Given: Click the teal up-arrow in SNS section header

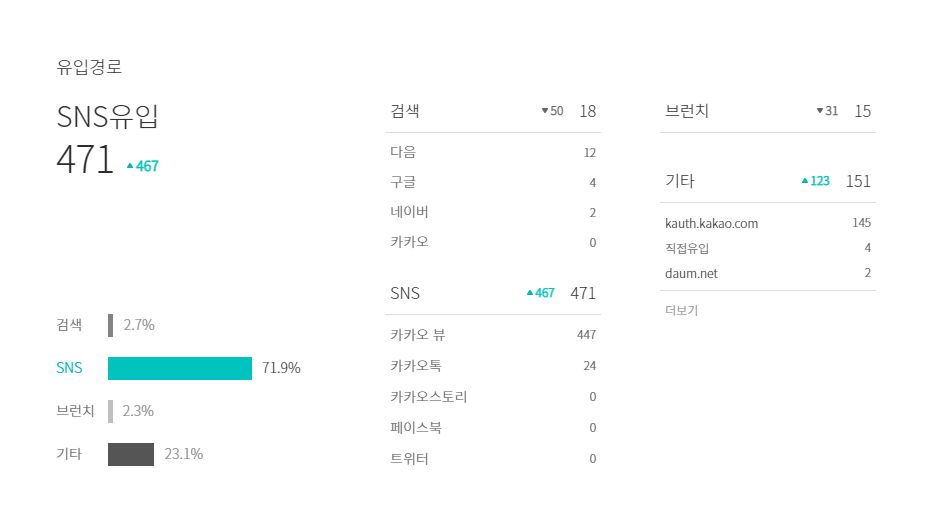Looking at the screenshot, I should tap(529, 293).
